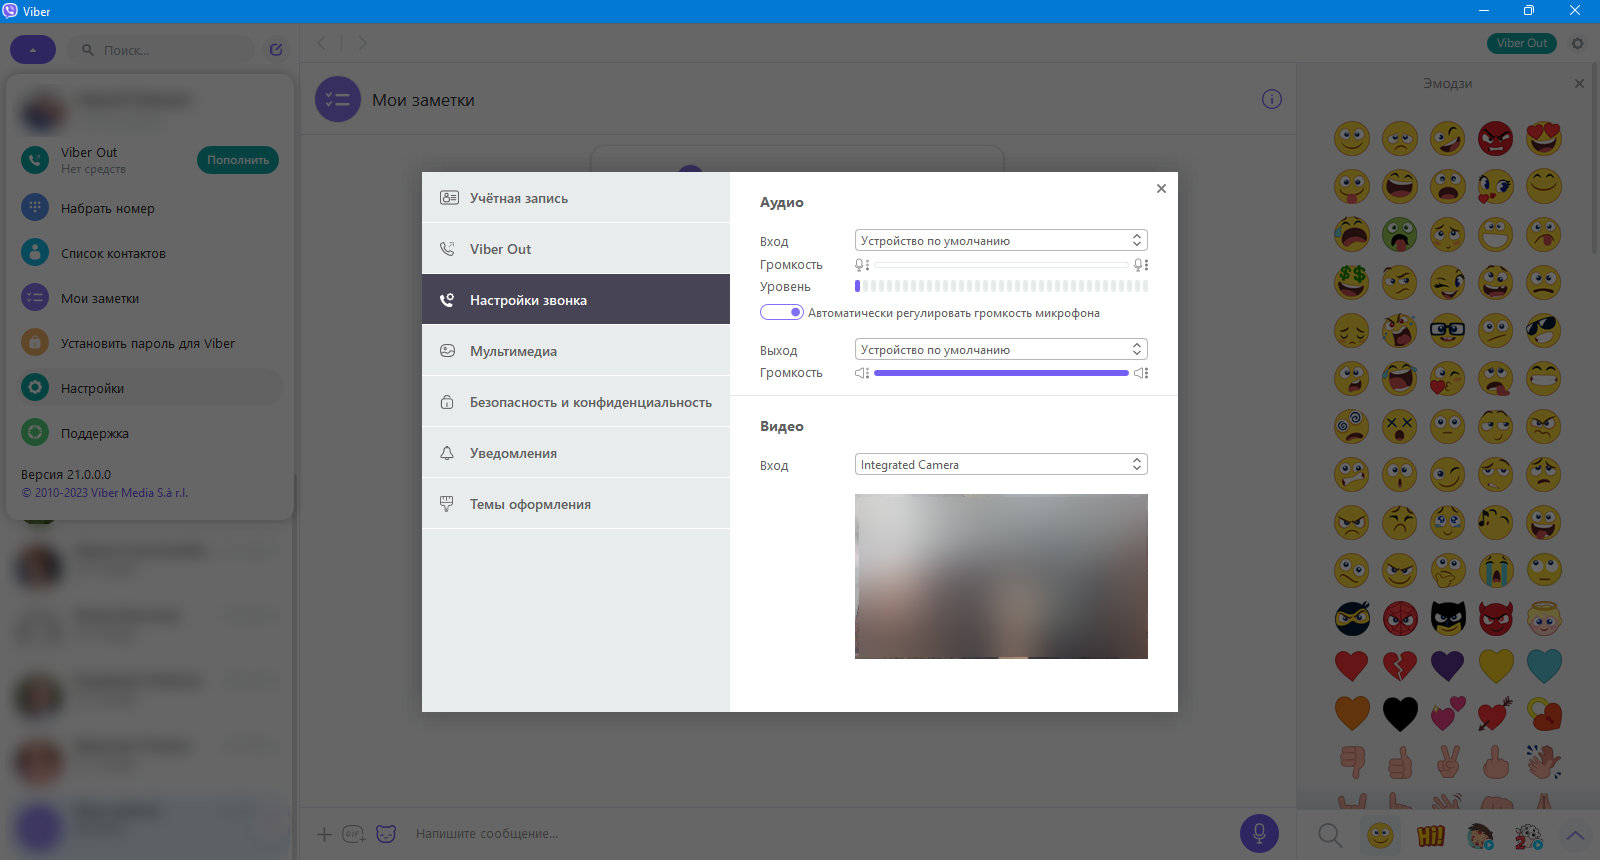Screen dimensions: 1600x860
Task: Open Поддержка support entry
Action: pyautogui.click(x=150, y=433)
